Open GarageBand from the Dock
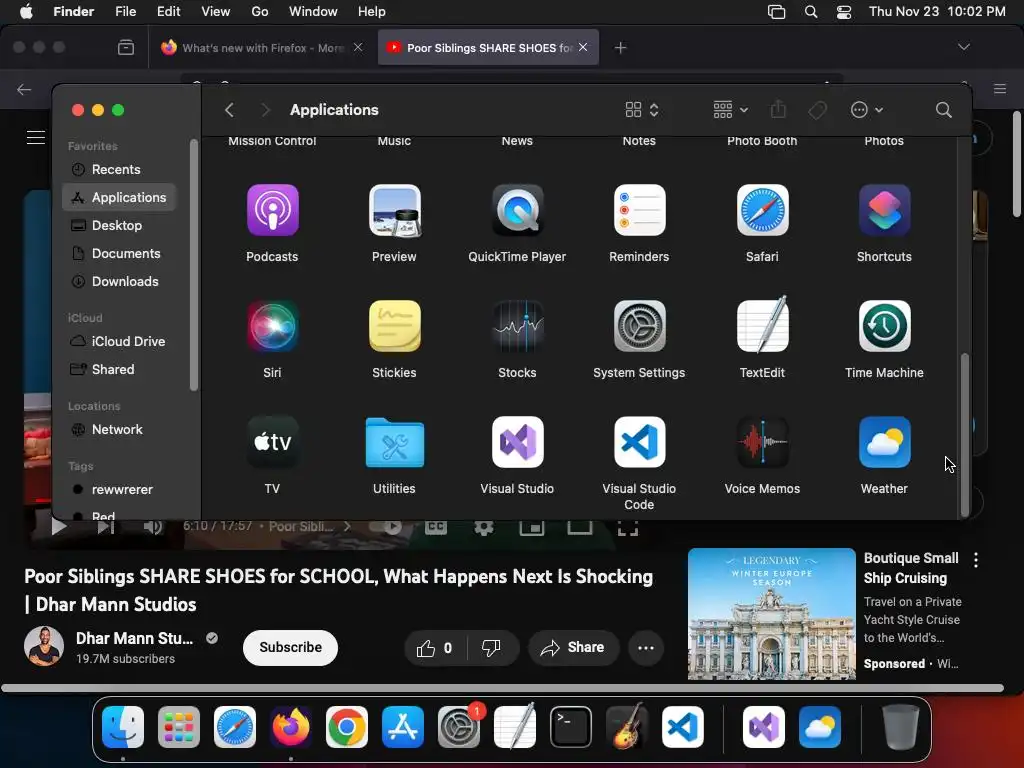Image resolution: width=1024 pixels, height=768 pixels. pos(627,726)
